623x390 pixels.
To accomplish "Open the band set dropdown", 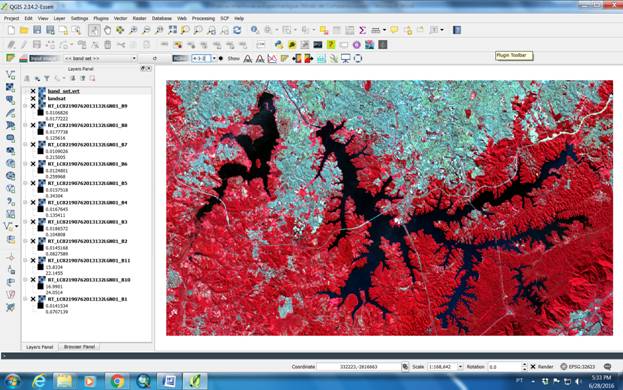I will coord(99,58).
